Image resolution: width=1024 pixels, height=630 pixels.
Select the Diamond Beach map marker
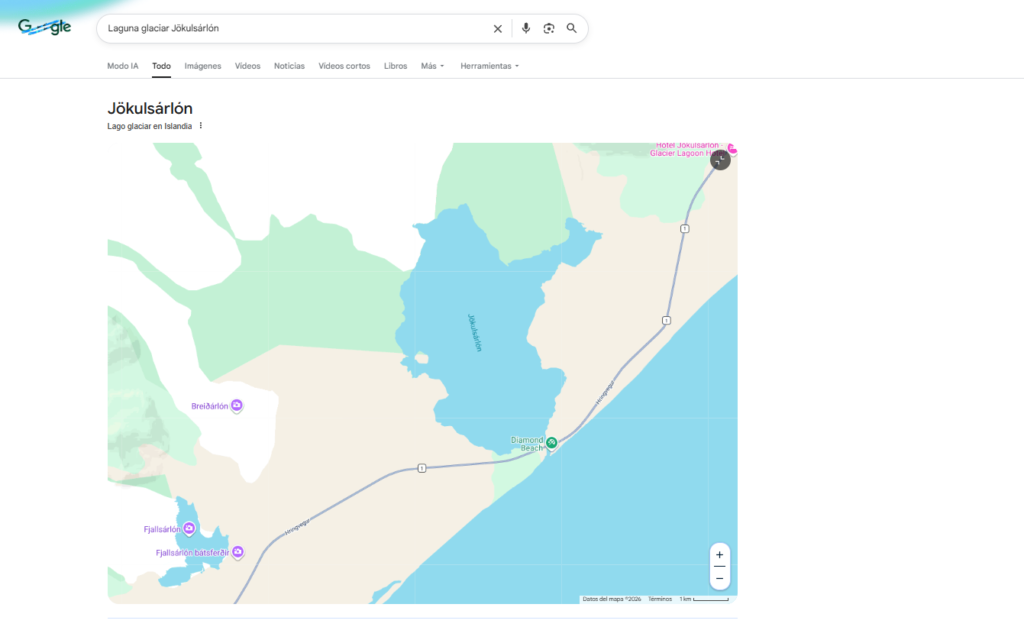coord(551,442)
